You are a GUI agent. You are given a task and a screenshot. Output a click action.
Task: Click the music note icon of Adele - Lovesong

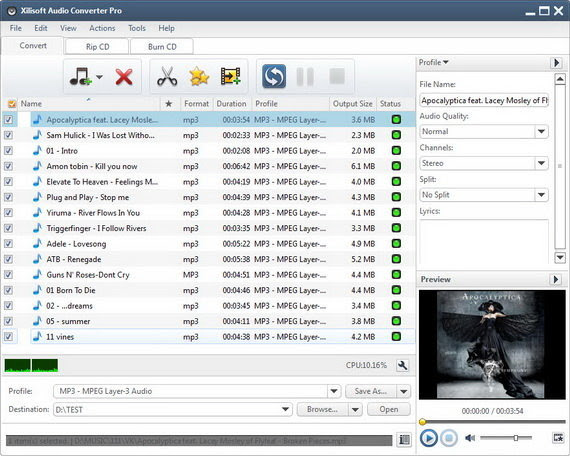pyautogui.click(x=37, y=244)
